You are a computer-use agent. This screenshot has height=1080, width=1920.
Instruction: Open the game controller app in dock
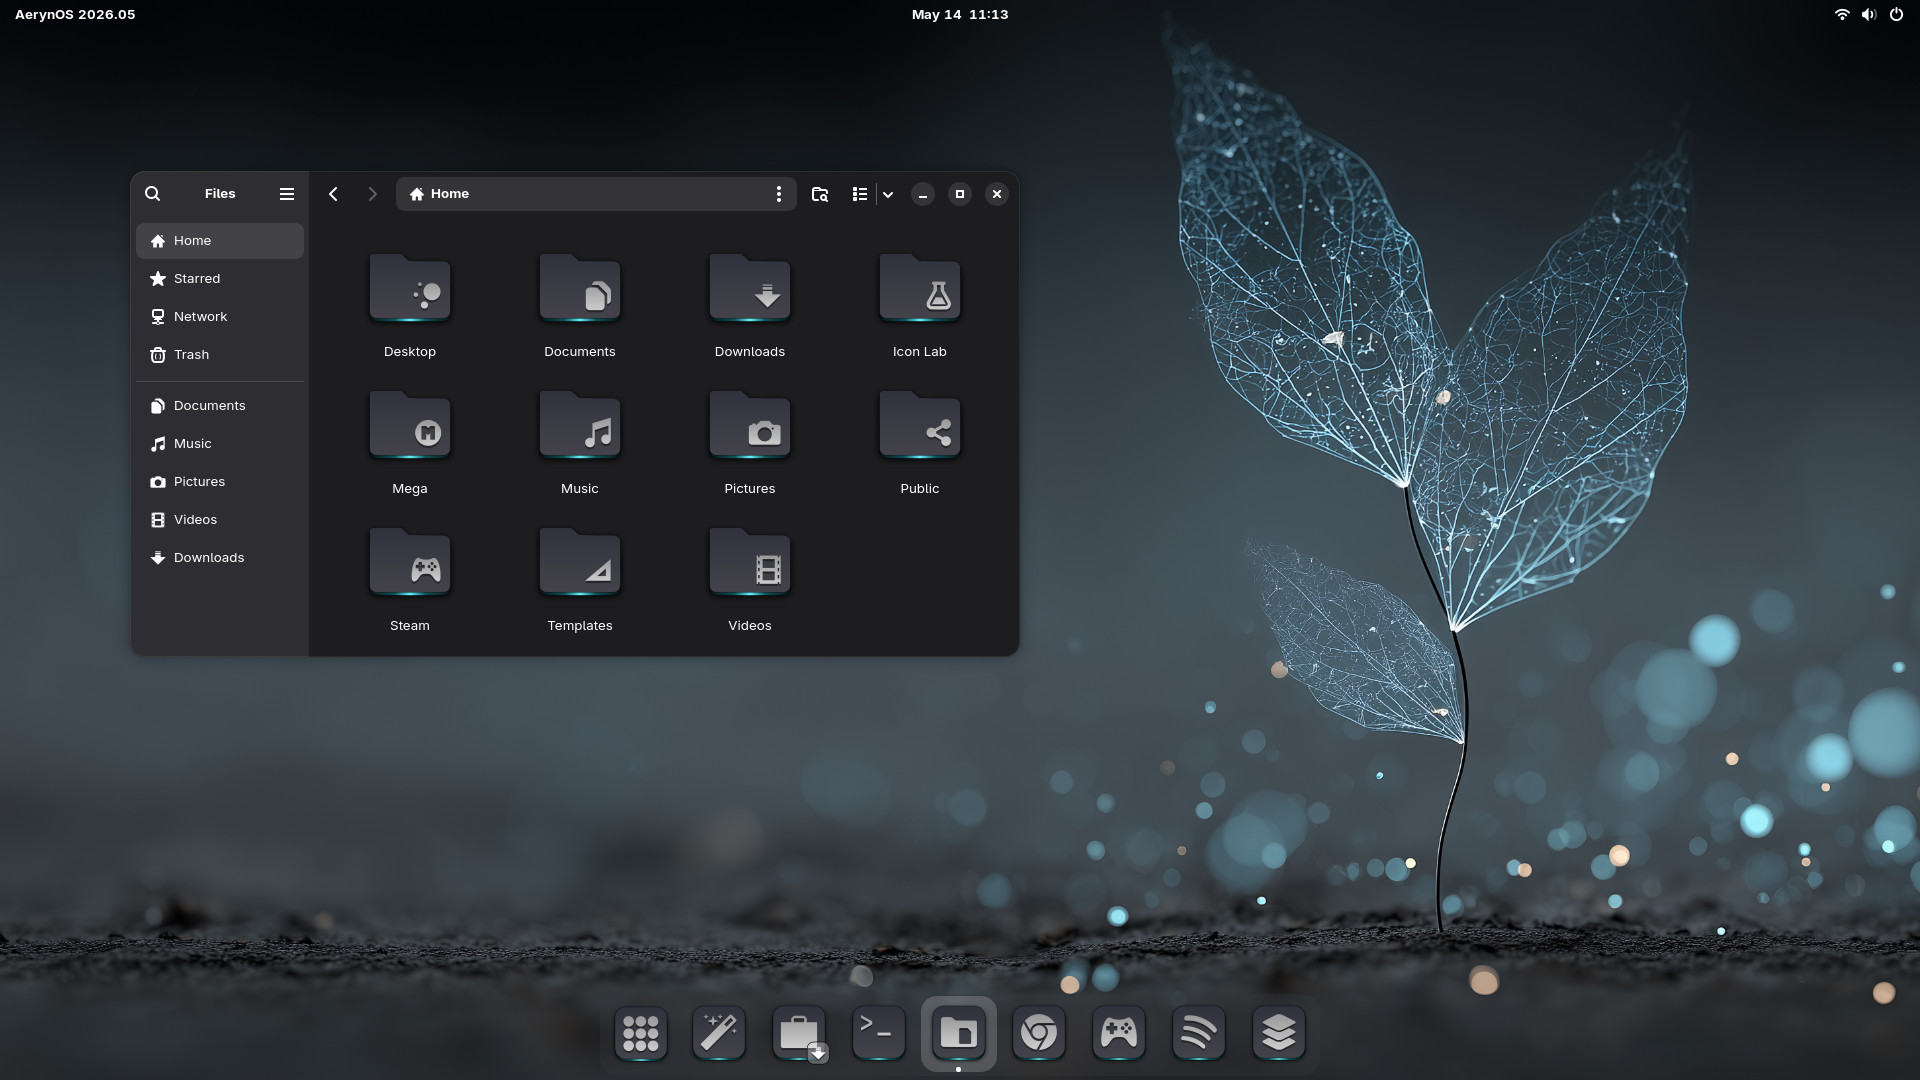tap(1119, 1033)
